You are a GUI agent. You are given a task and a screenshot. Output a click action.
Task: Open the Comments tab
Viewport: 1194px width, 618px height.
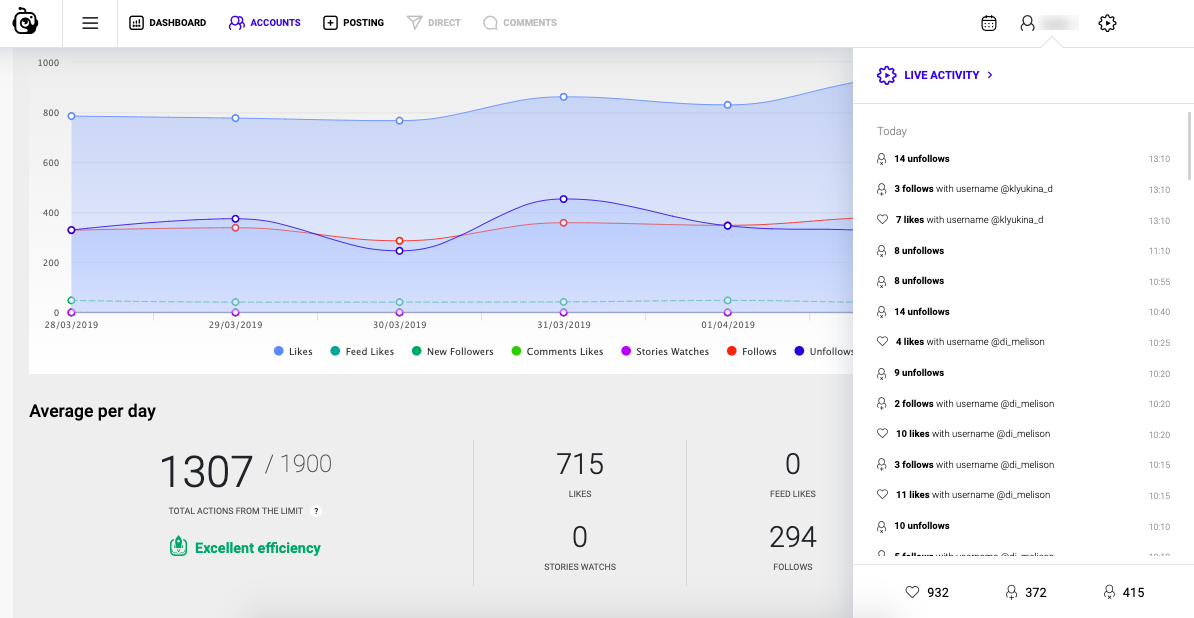pos(520,23)
